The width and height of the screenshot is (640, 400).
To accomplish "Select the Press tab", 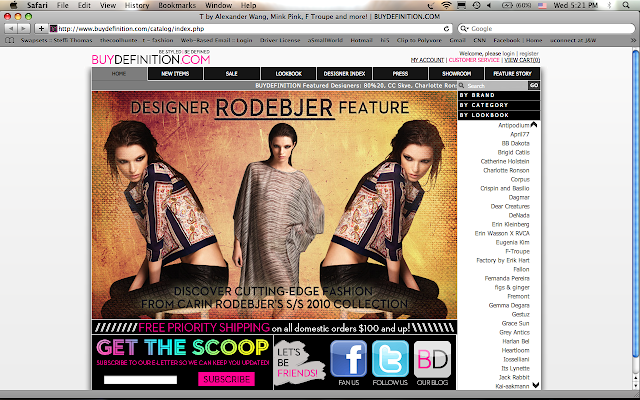I will pyautogui.click(x=400, y=73).
